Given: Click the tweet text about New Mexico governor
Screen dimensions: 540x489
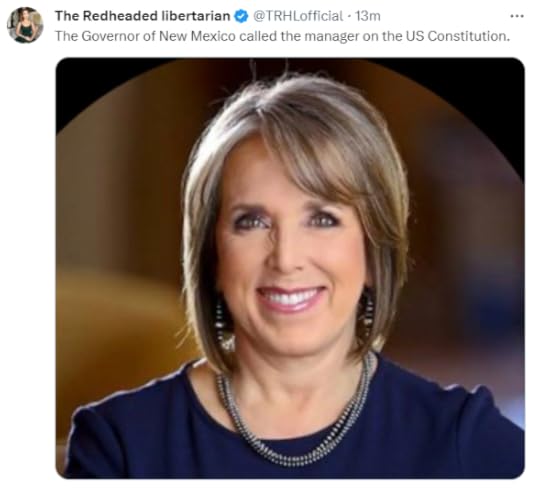Looking at the screenshot, I should tap(282, 36).
